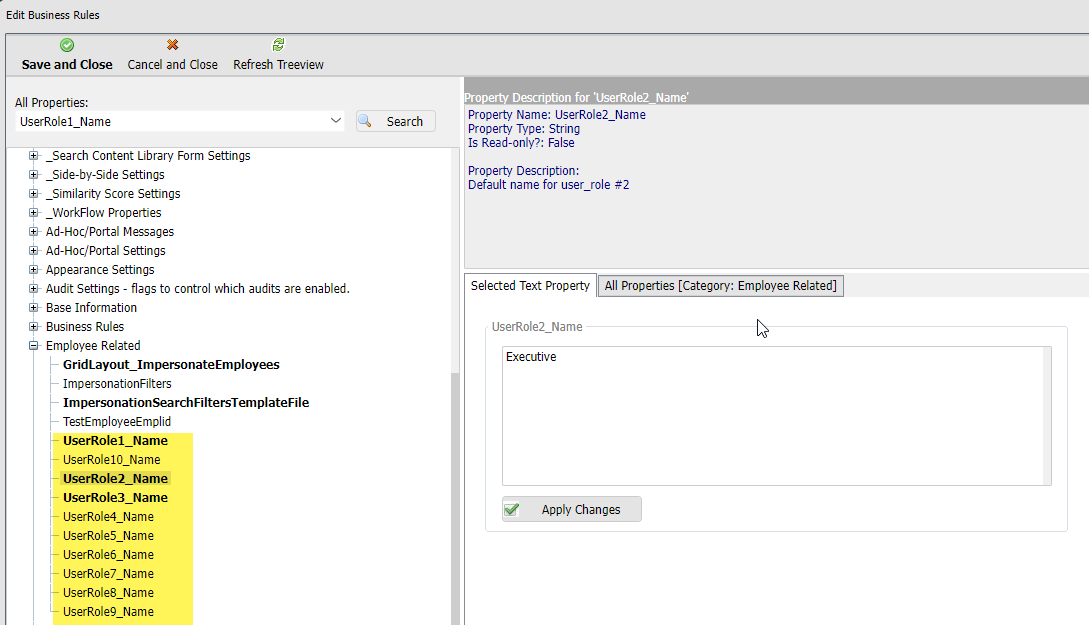Expand the Base Information node
The width and height of the screenshot is (1089, 625).
34,308
